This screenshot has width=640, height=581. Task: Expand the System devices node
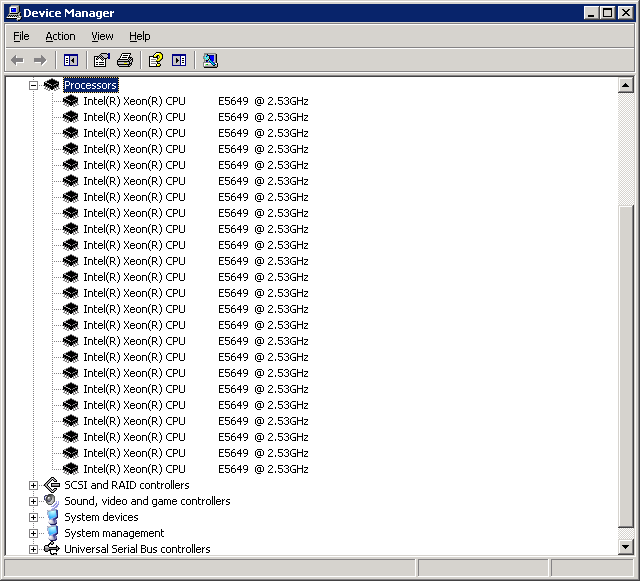pos(33,517)
